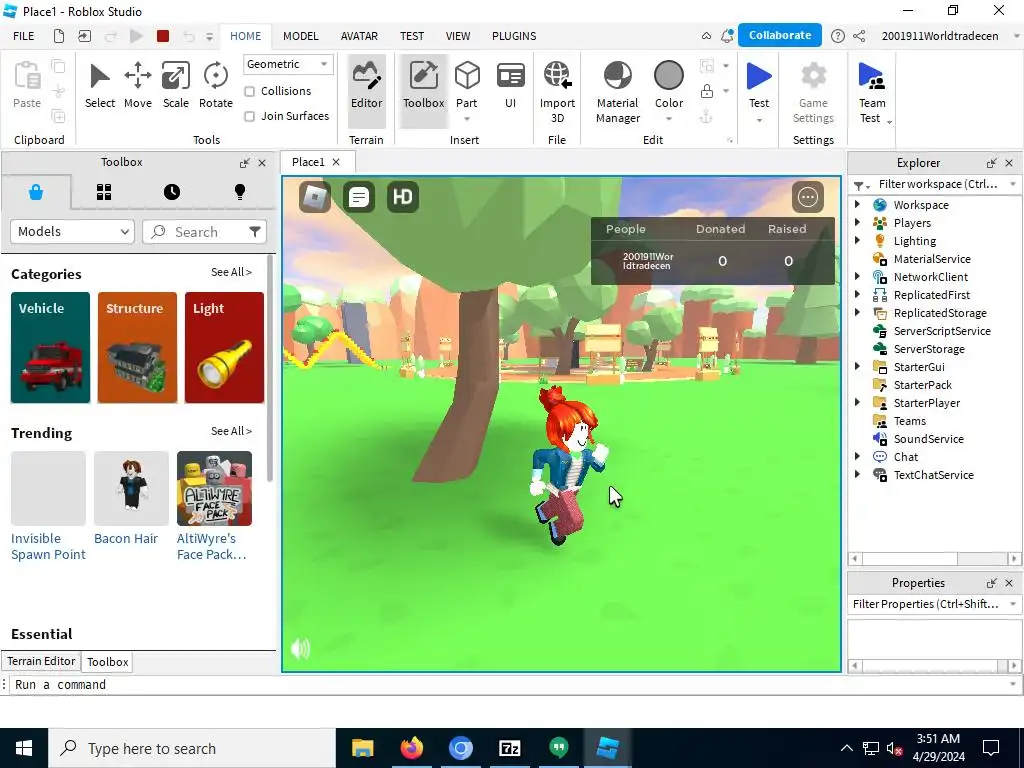Activate the Move tool
This screenshot has width=1024, height=768.
[x=138, y=85]
